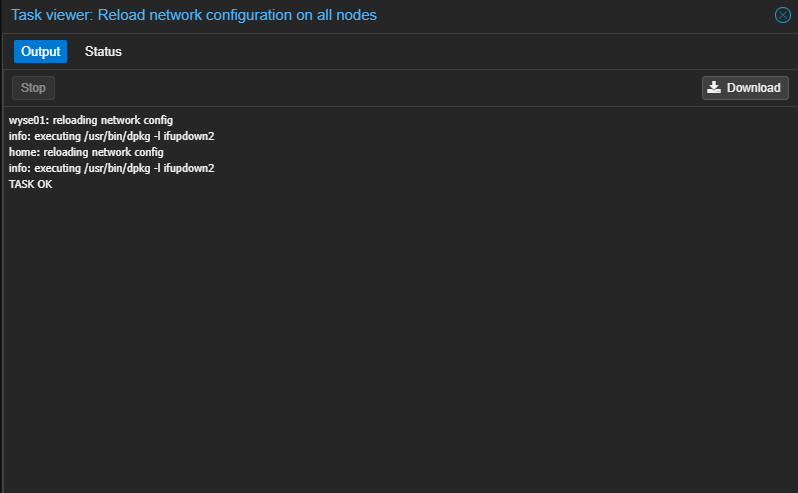Select the 'home: reloading network config' log line
Viewport: 798px width, 493px height.
click(x=86, y=152)
